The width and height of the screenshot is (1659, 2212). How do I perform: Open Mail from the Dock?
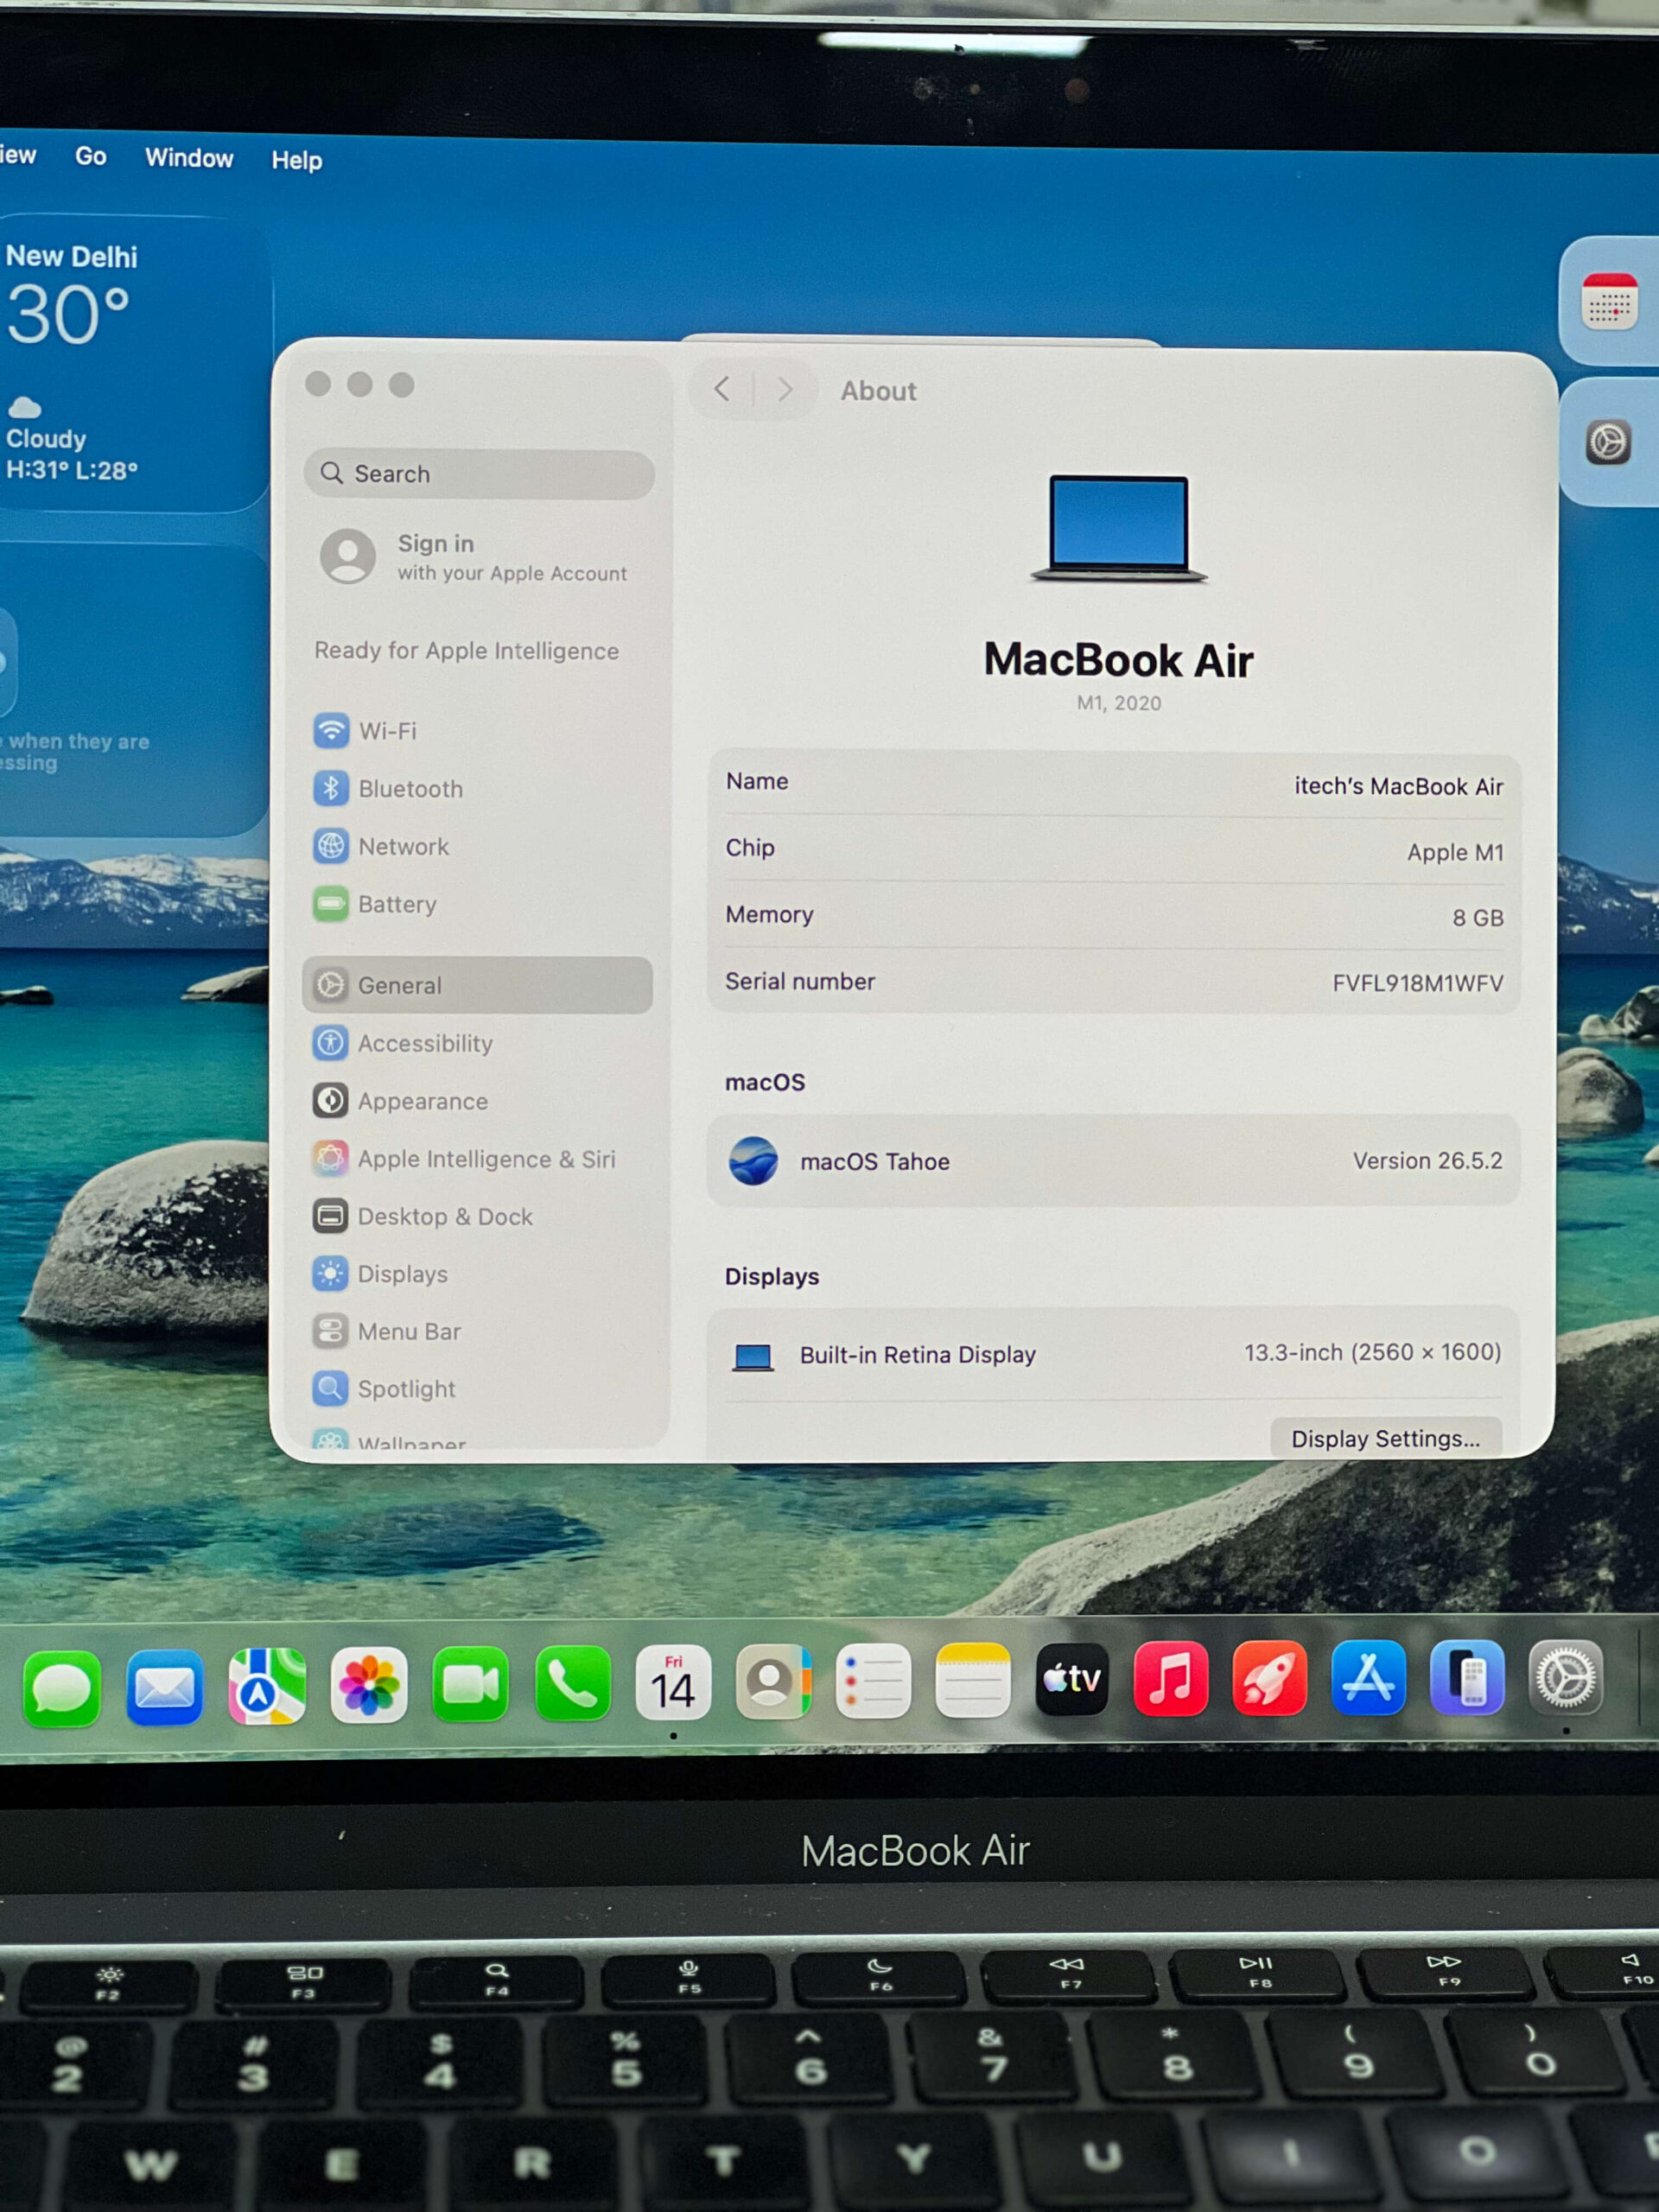(165, 1688)
